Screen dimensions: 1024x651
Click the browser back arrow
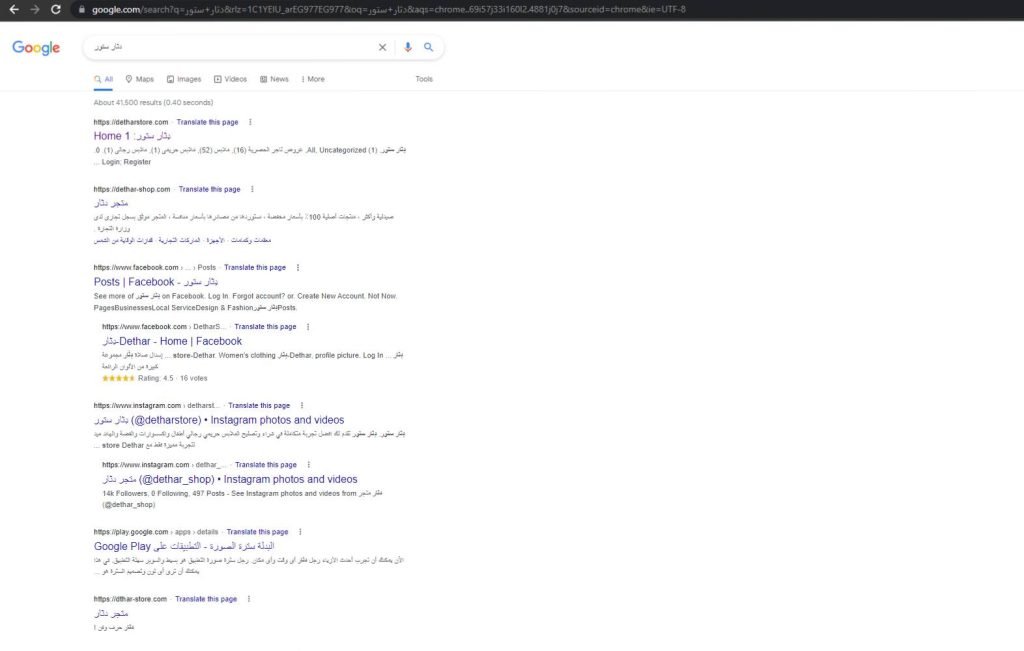coord(14,10)
